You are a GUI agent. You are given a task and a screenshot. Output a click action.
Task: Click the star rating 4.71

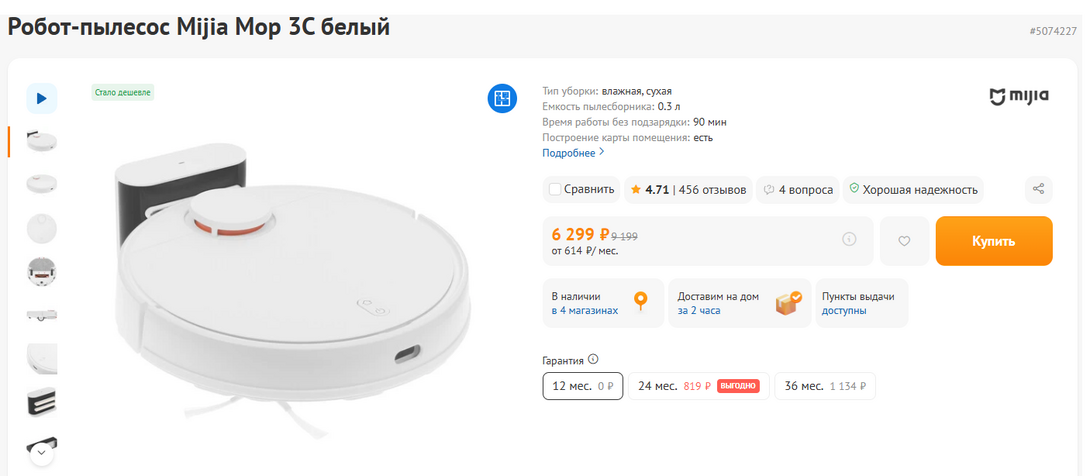tap(649, 189)
